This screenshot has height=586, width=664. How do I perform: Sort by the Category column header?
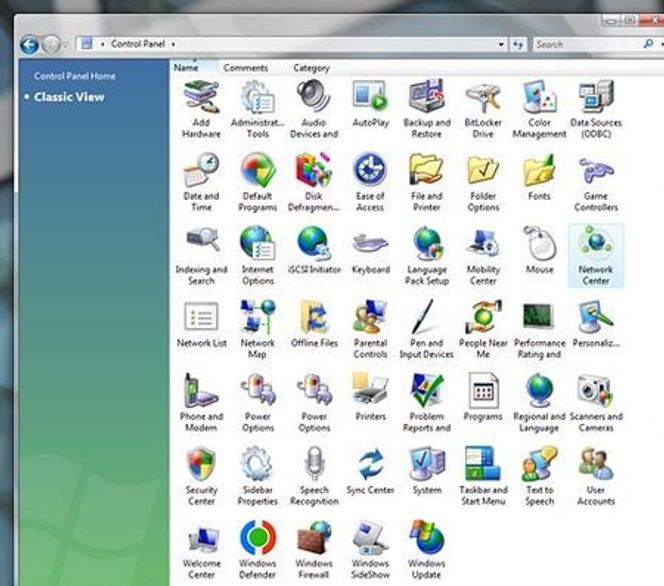[311, 68]
